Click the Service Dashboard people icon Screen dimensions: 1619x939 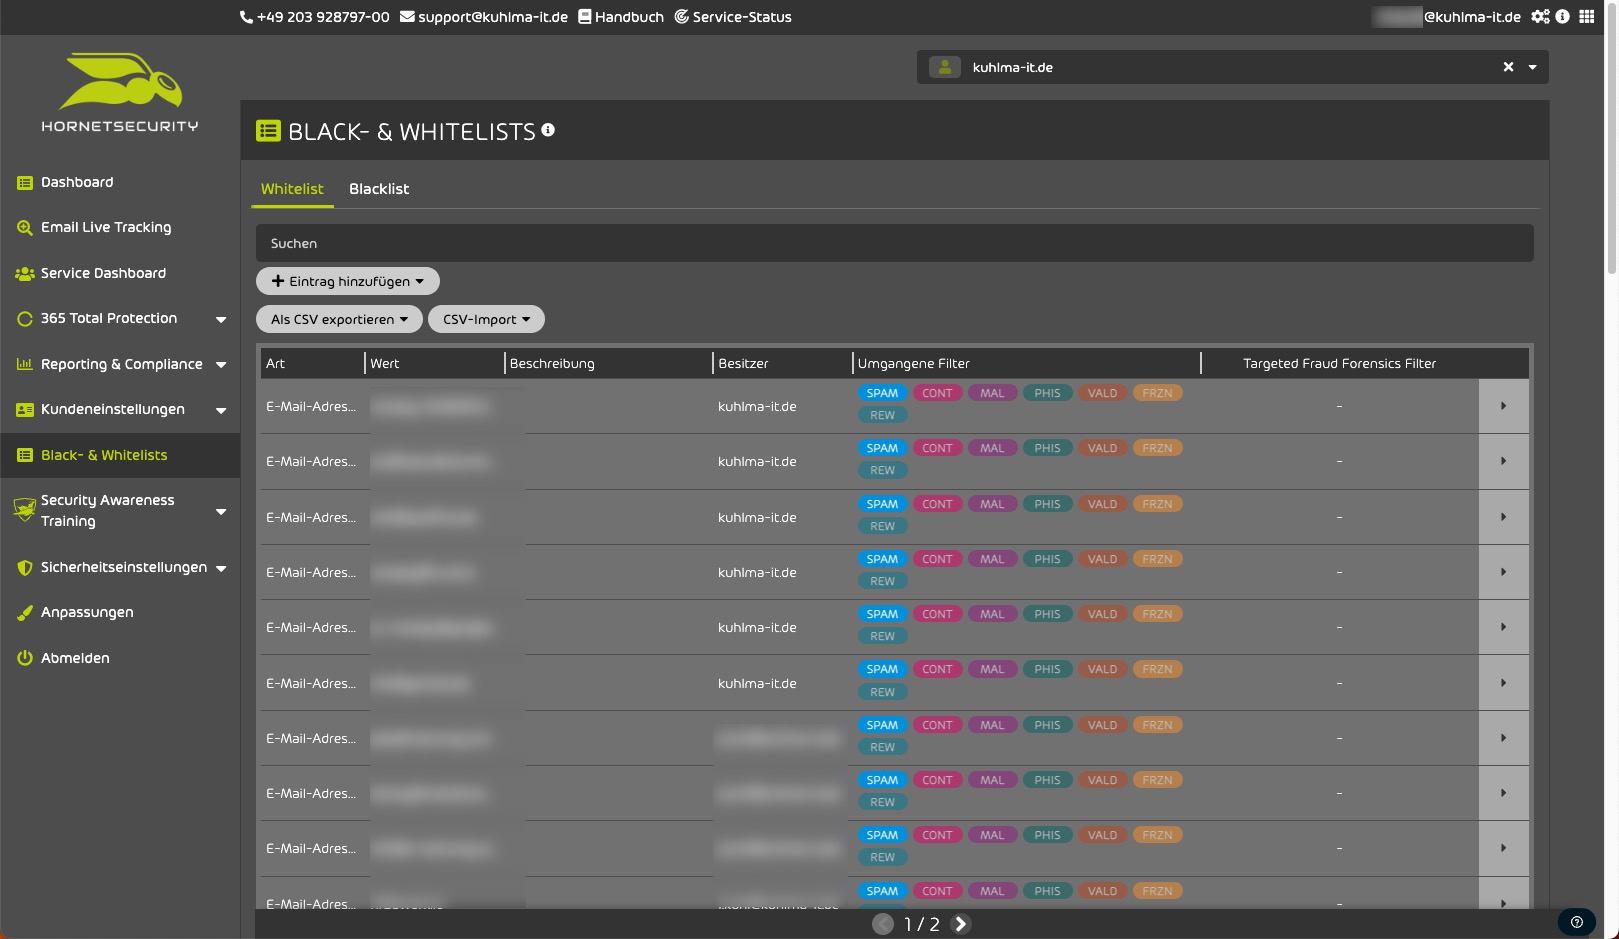pos(25,274)
